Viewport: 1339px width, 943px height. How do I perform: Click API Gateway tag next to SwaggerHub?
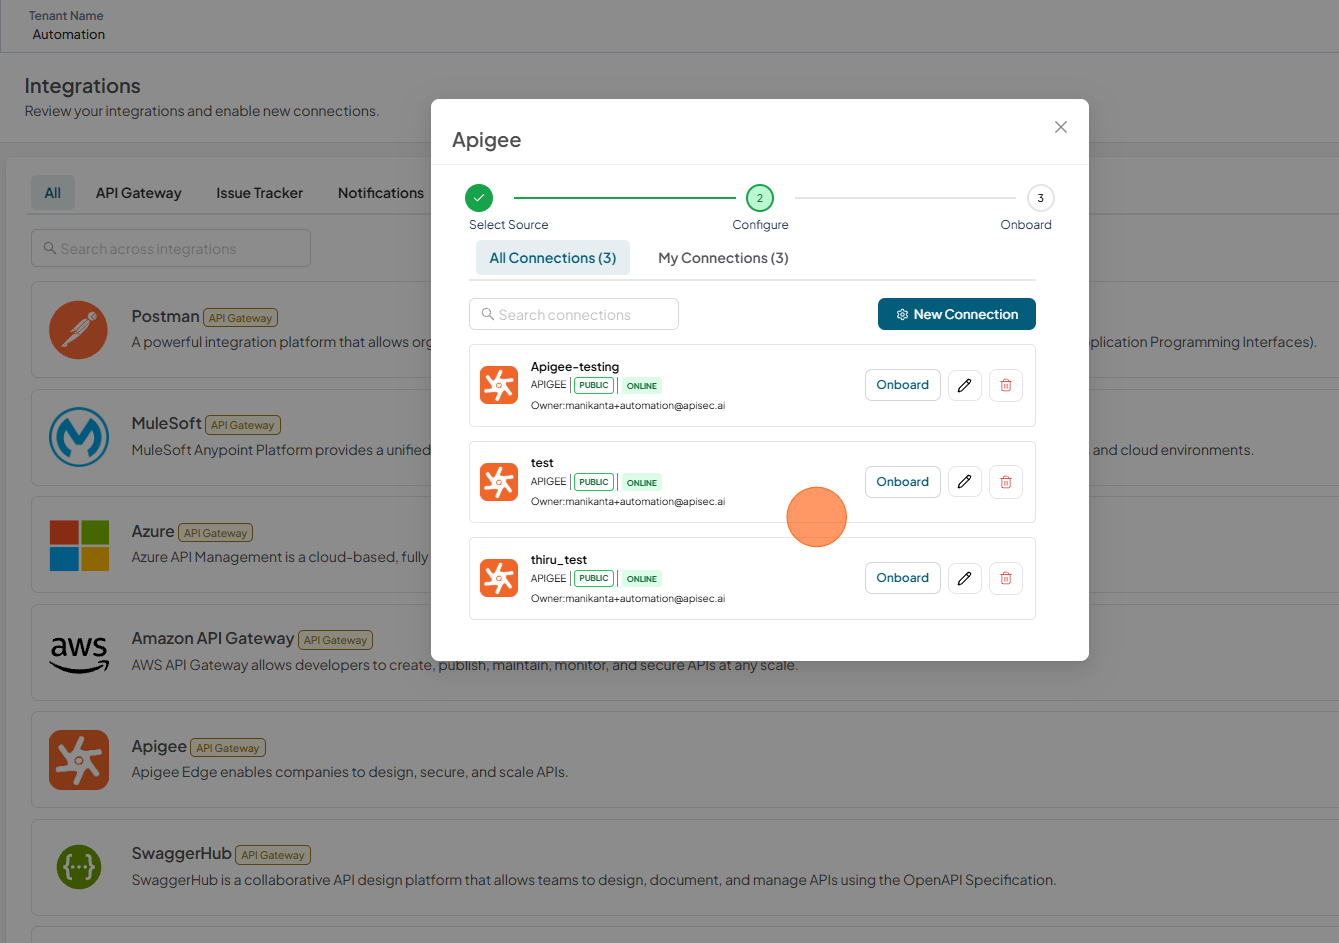[273, 855]
